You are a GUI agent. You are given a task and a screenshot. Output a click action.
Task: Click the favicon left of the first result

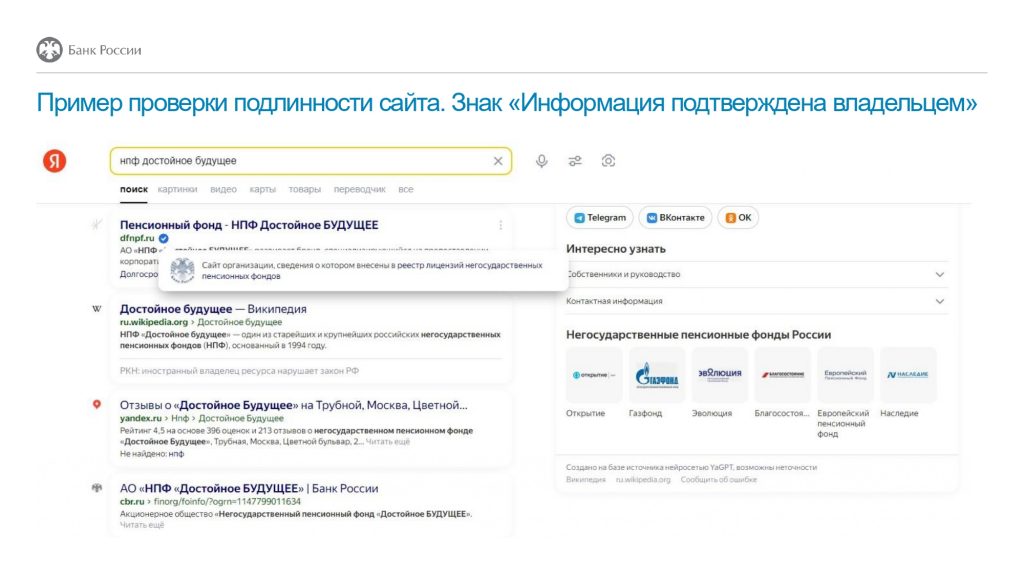tap(97, 225)
